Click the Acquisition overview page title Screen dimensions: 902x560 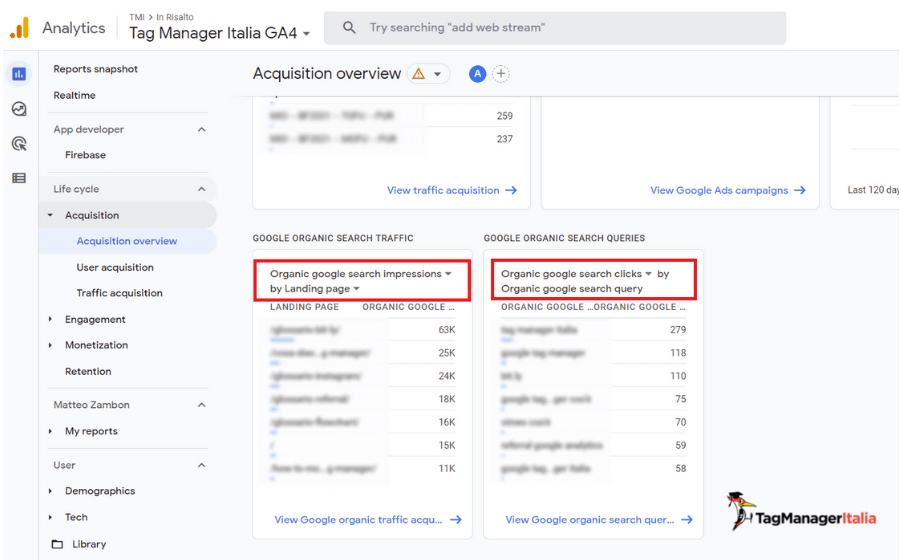click(327, 74)
